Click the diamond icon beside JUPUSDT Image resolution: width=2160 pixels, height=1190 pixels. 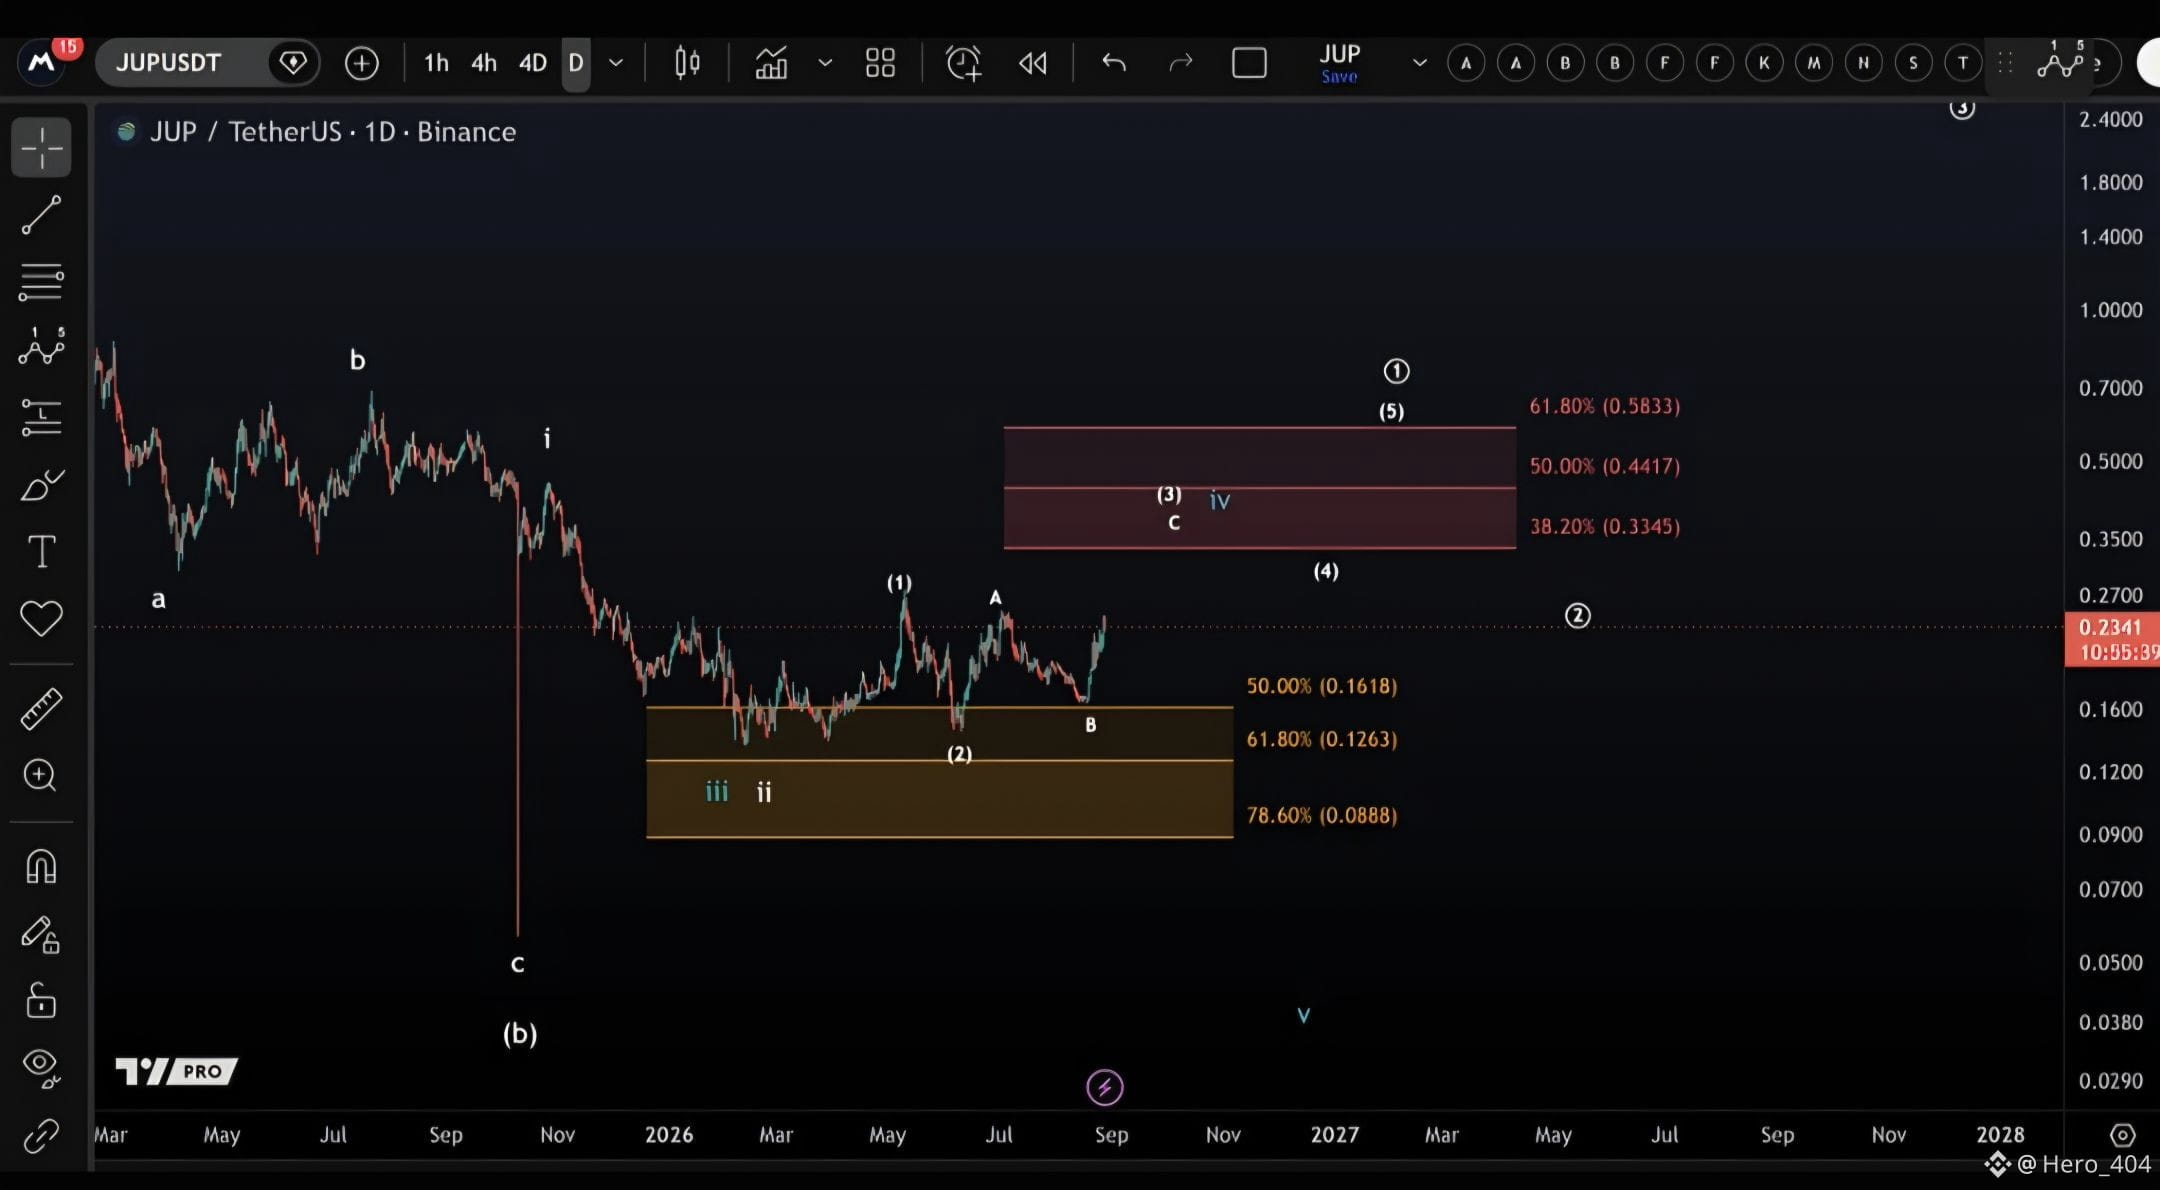[293, 63]
